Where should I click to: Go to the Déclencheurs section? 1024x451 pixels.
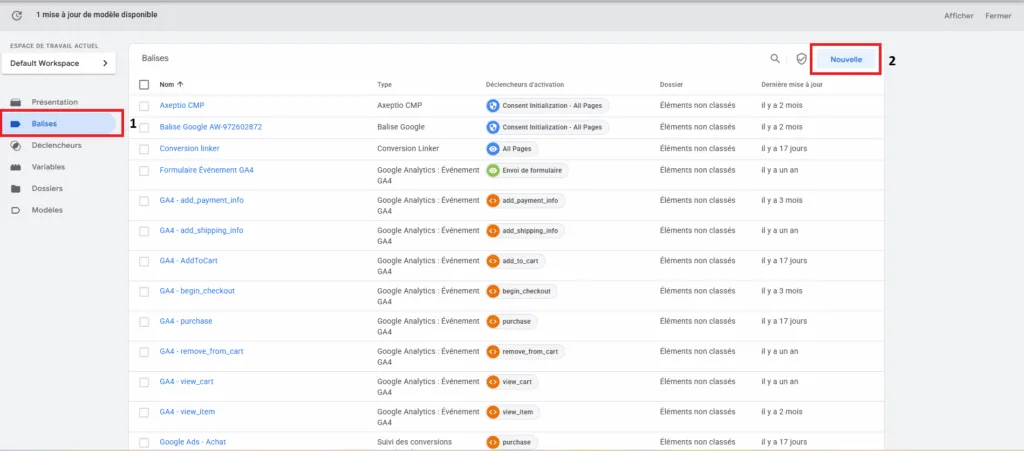point(57,146)
